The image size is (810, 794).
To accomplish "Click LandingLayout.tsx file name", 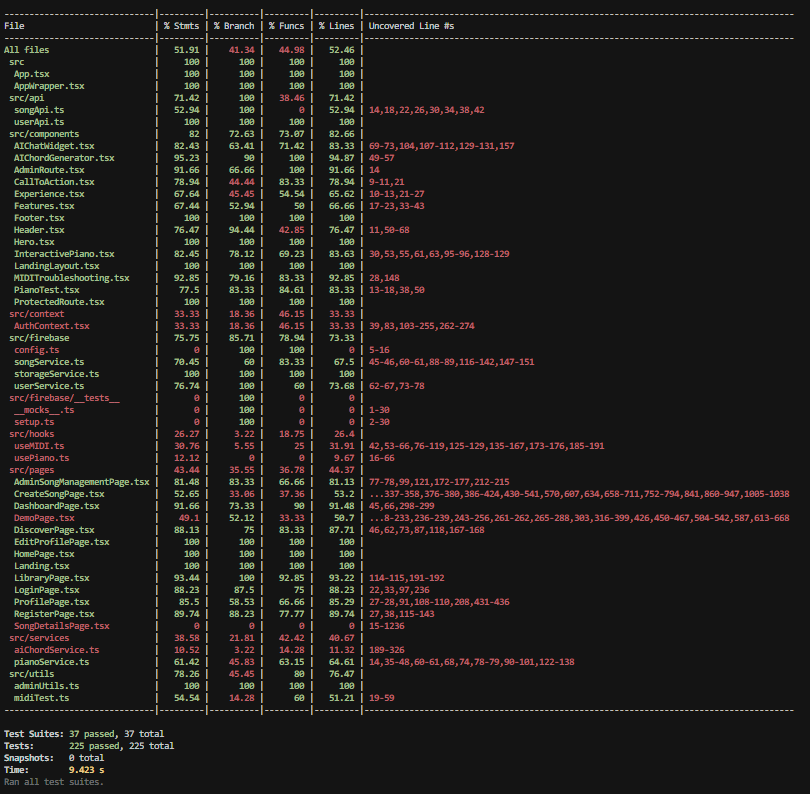I will (x=57, y=266).
